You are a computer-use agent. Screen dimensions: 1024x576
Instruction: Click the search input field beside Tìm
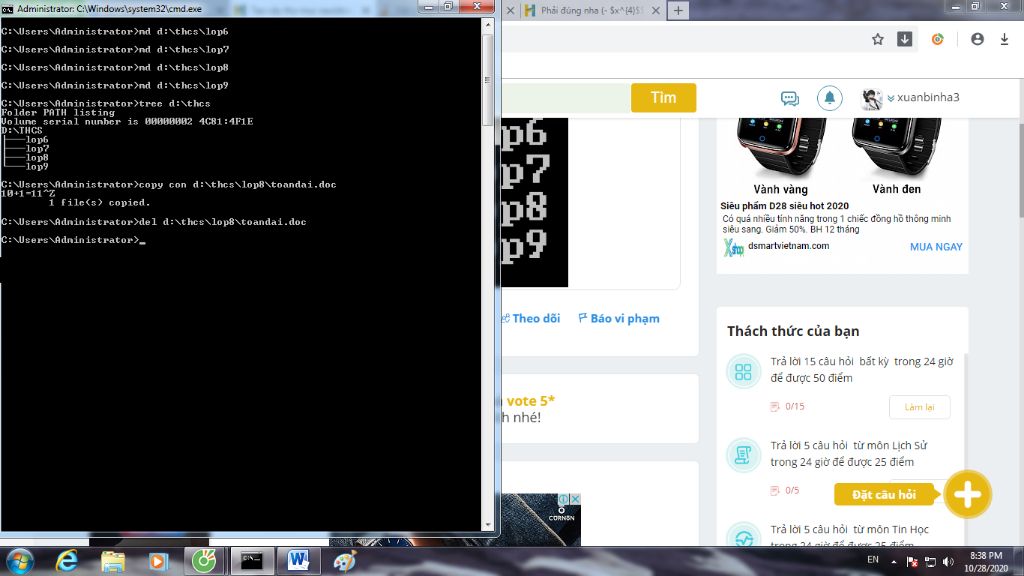[x=566, y=97]
